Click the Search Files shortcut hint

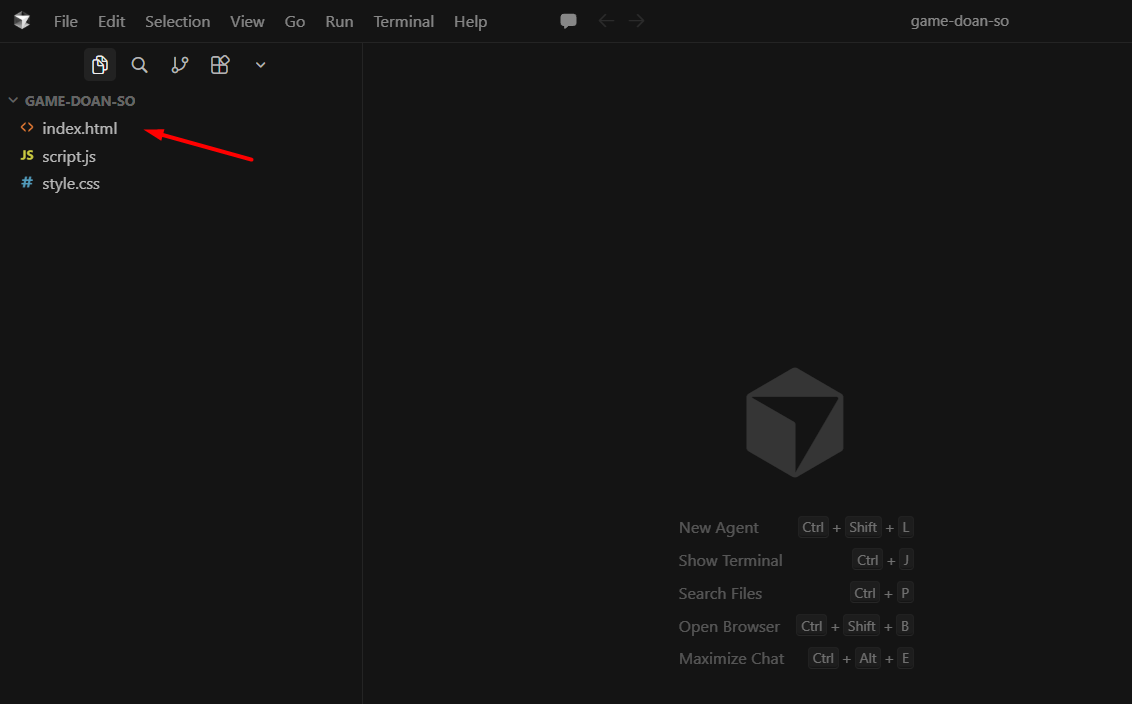pos(796,594)
